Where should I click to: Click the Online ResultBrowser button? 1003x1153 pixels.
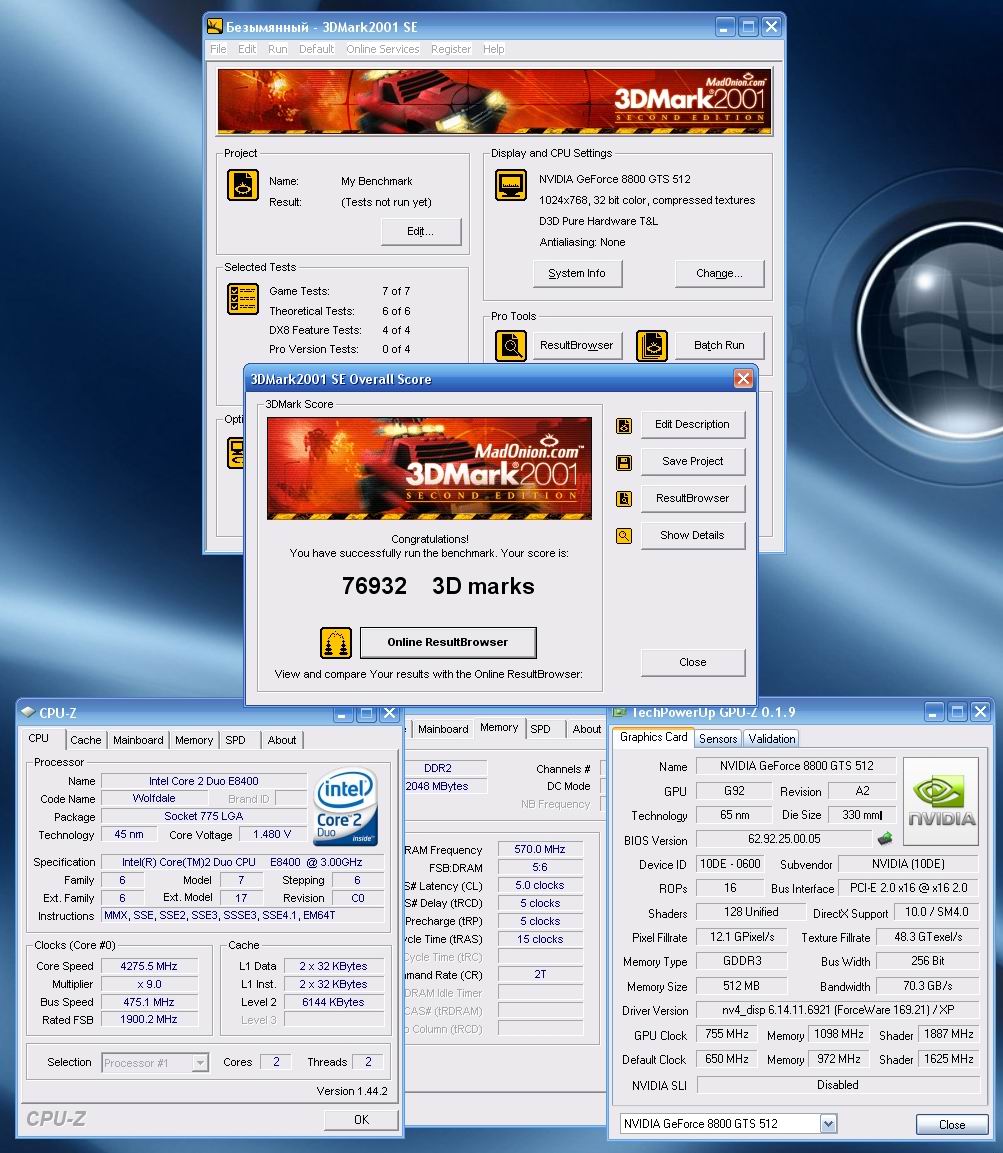coord(448,643)
